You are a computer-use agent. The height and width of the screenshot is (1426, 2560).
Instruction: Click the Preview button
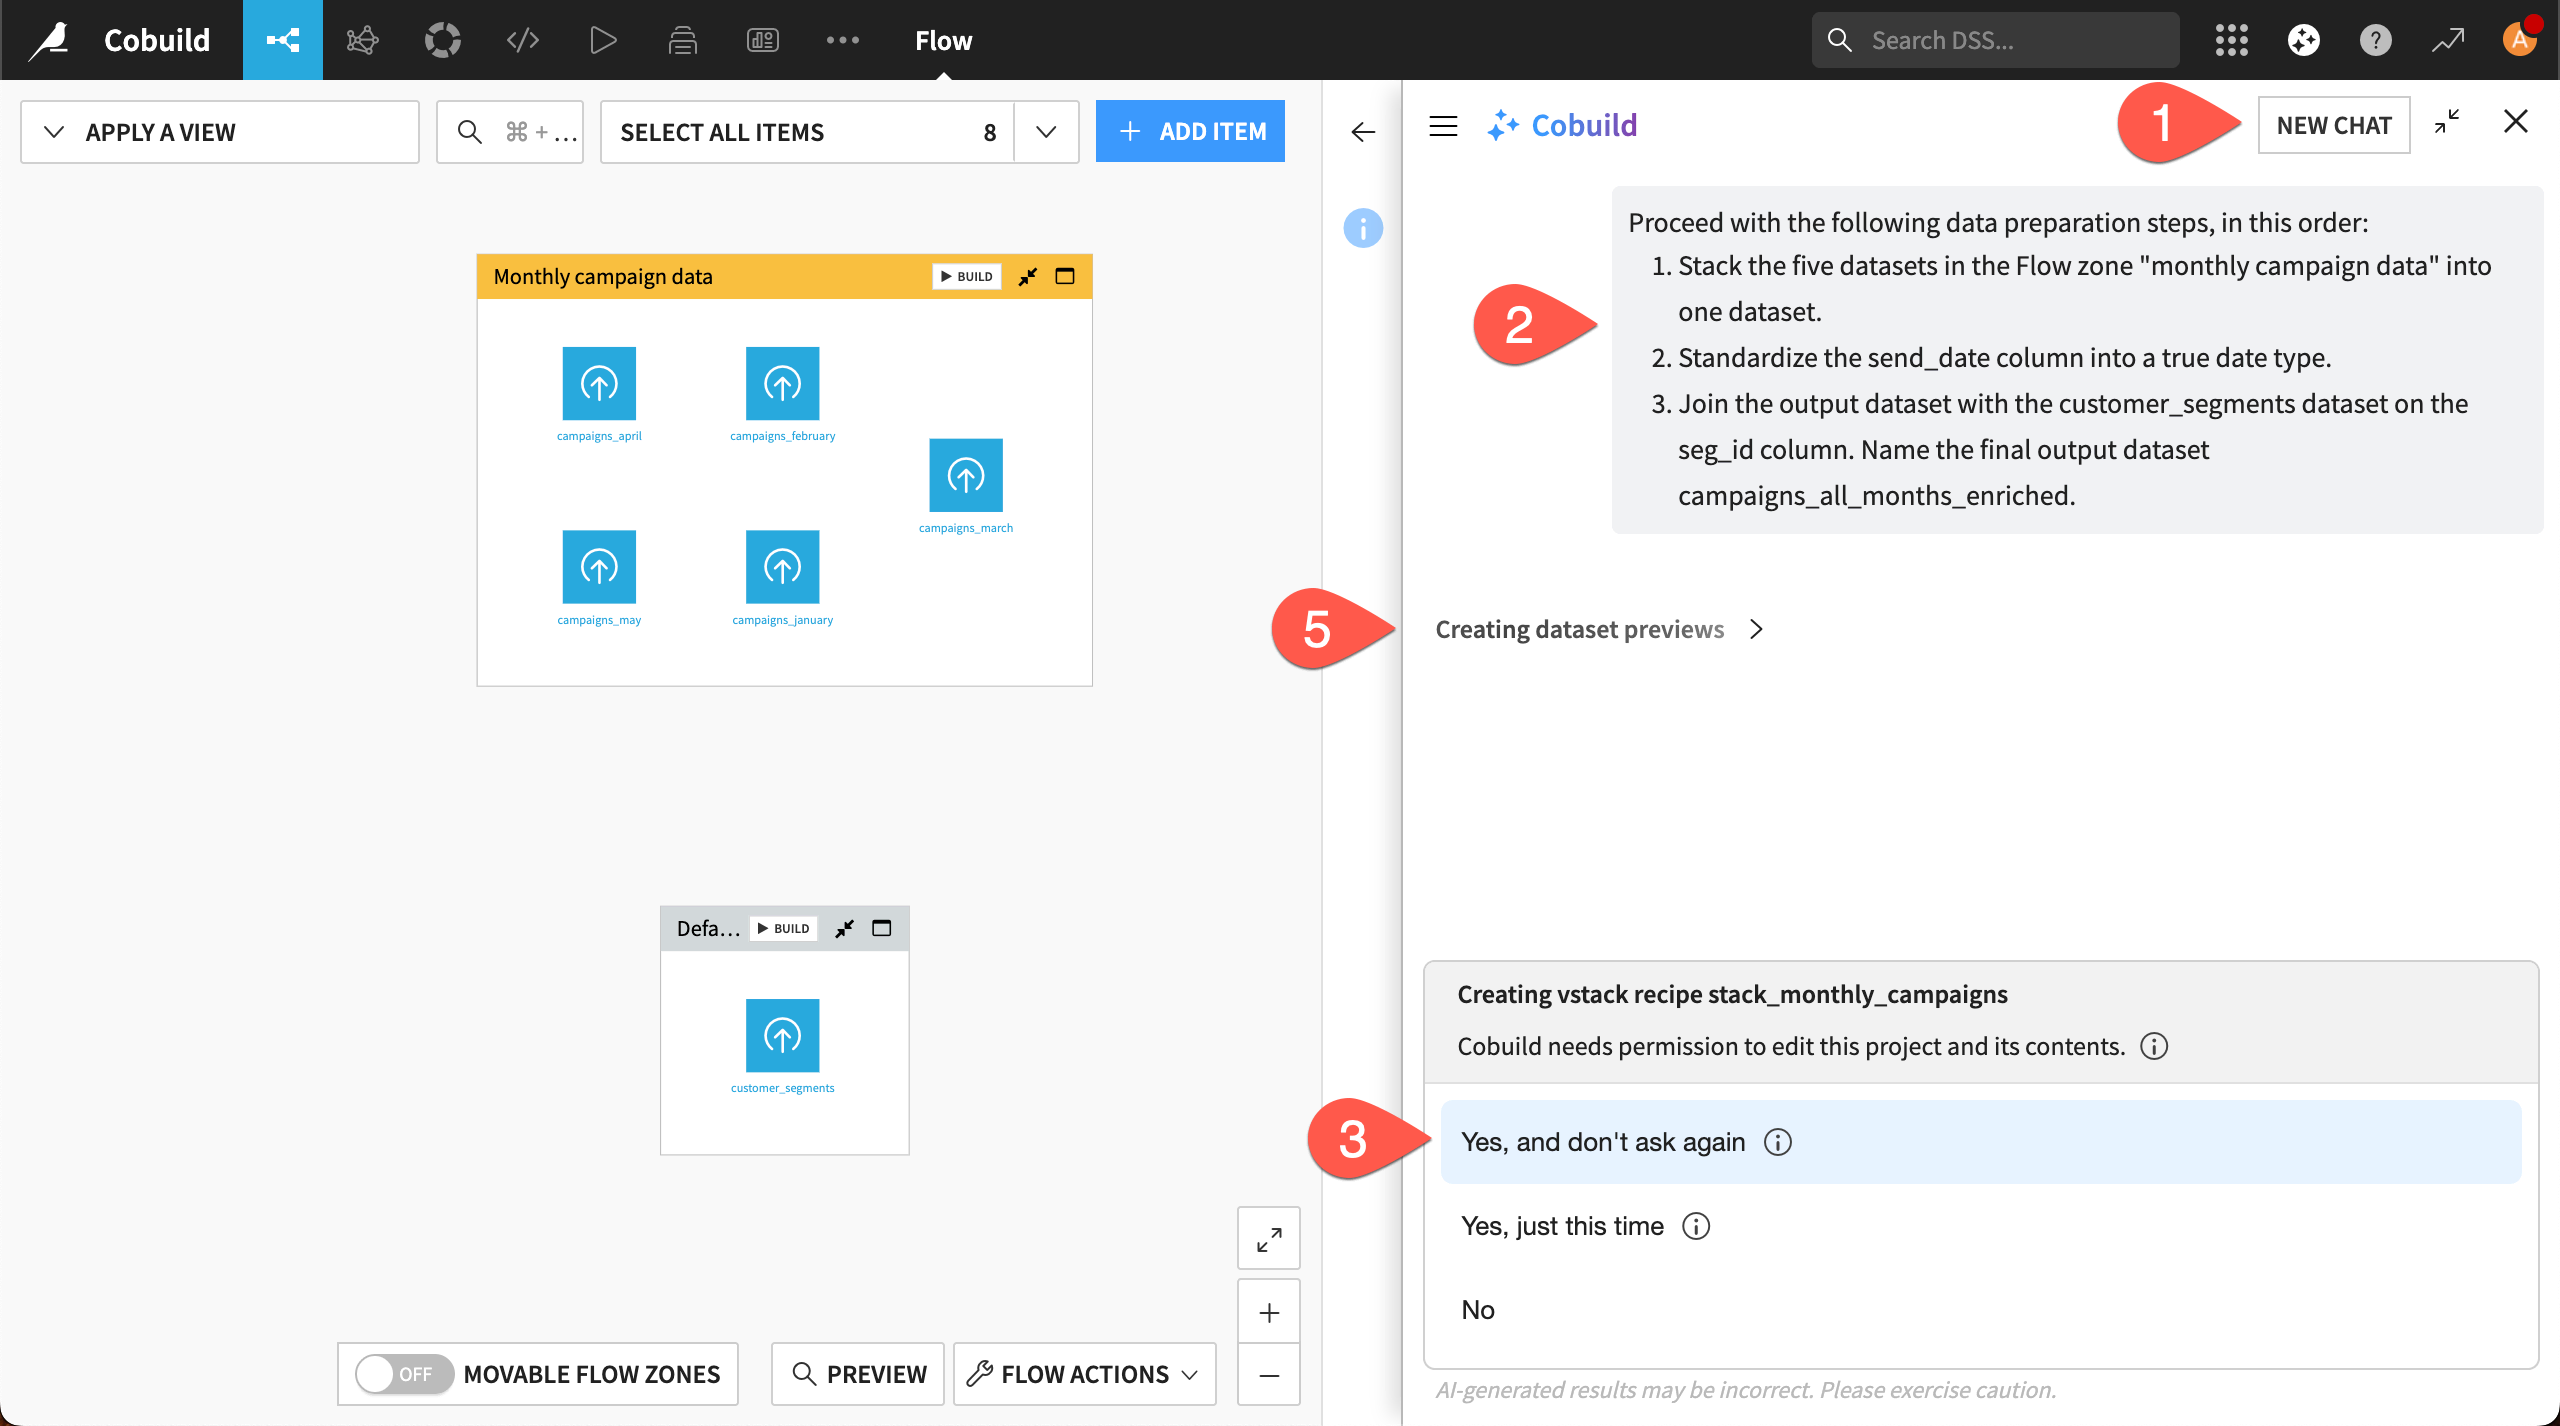[858, 1374]
